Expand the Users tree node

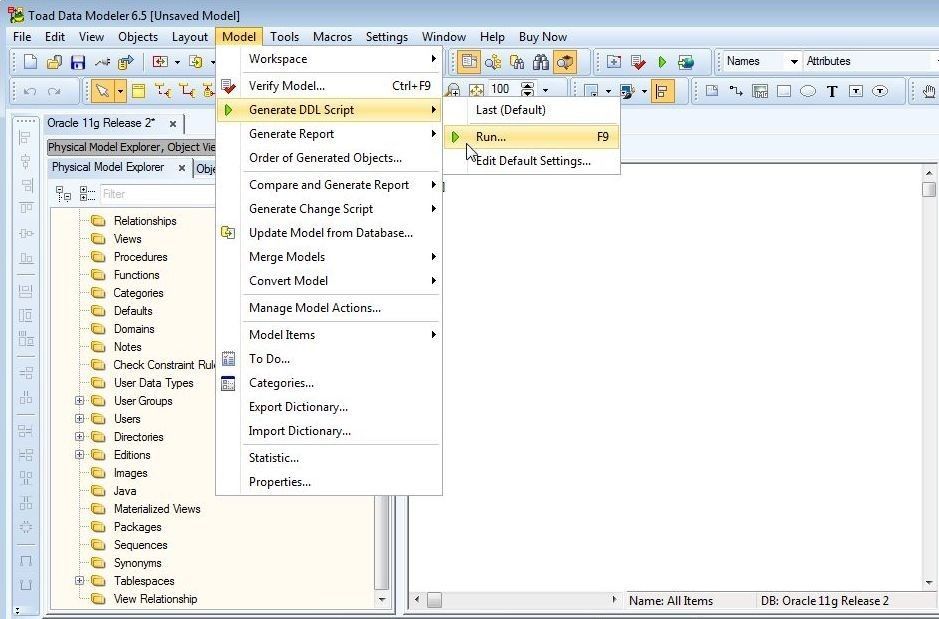79,418
